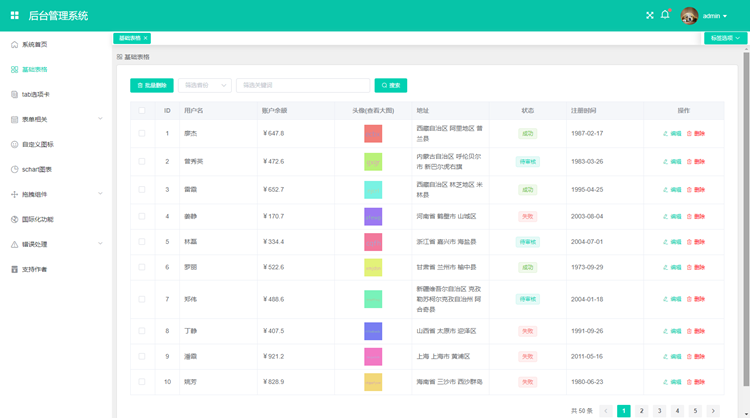Click the schart图表 chart icon in the sidebar
Image resolution: width=750 pixels, height=418 pixels.
[x=14, y=169]
